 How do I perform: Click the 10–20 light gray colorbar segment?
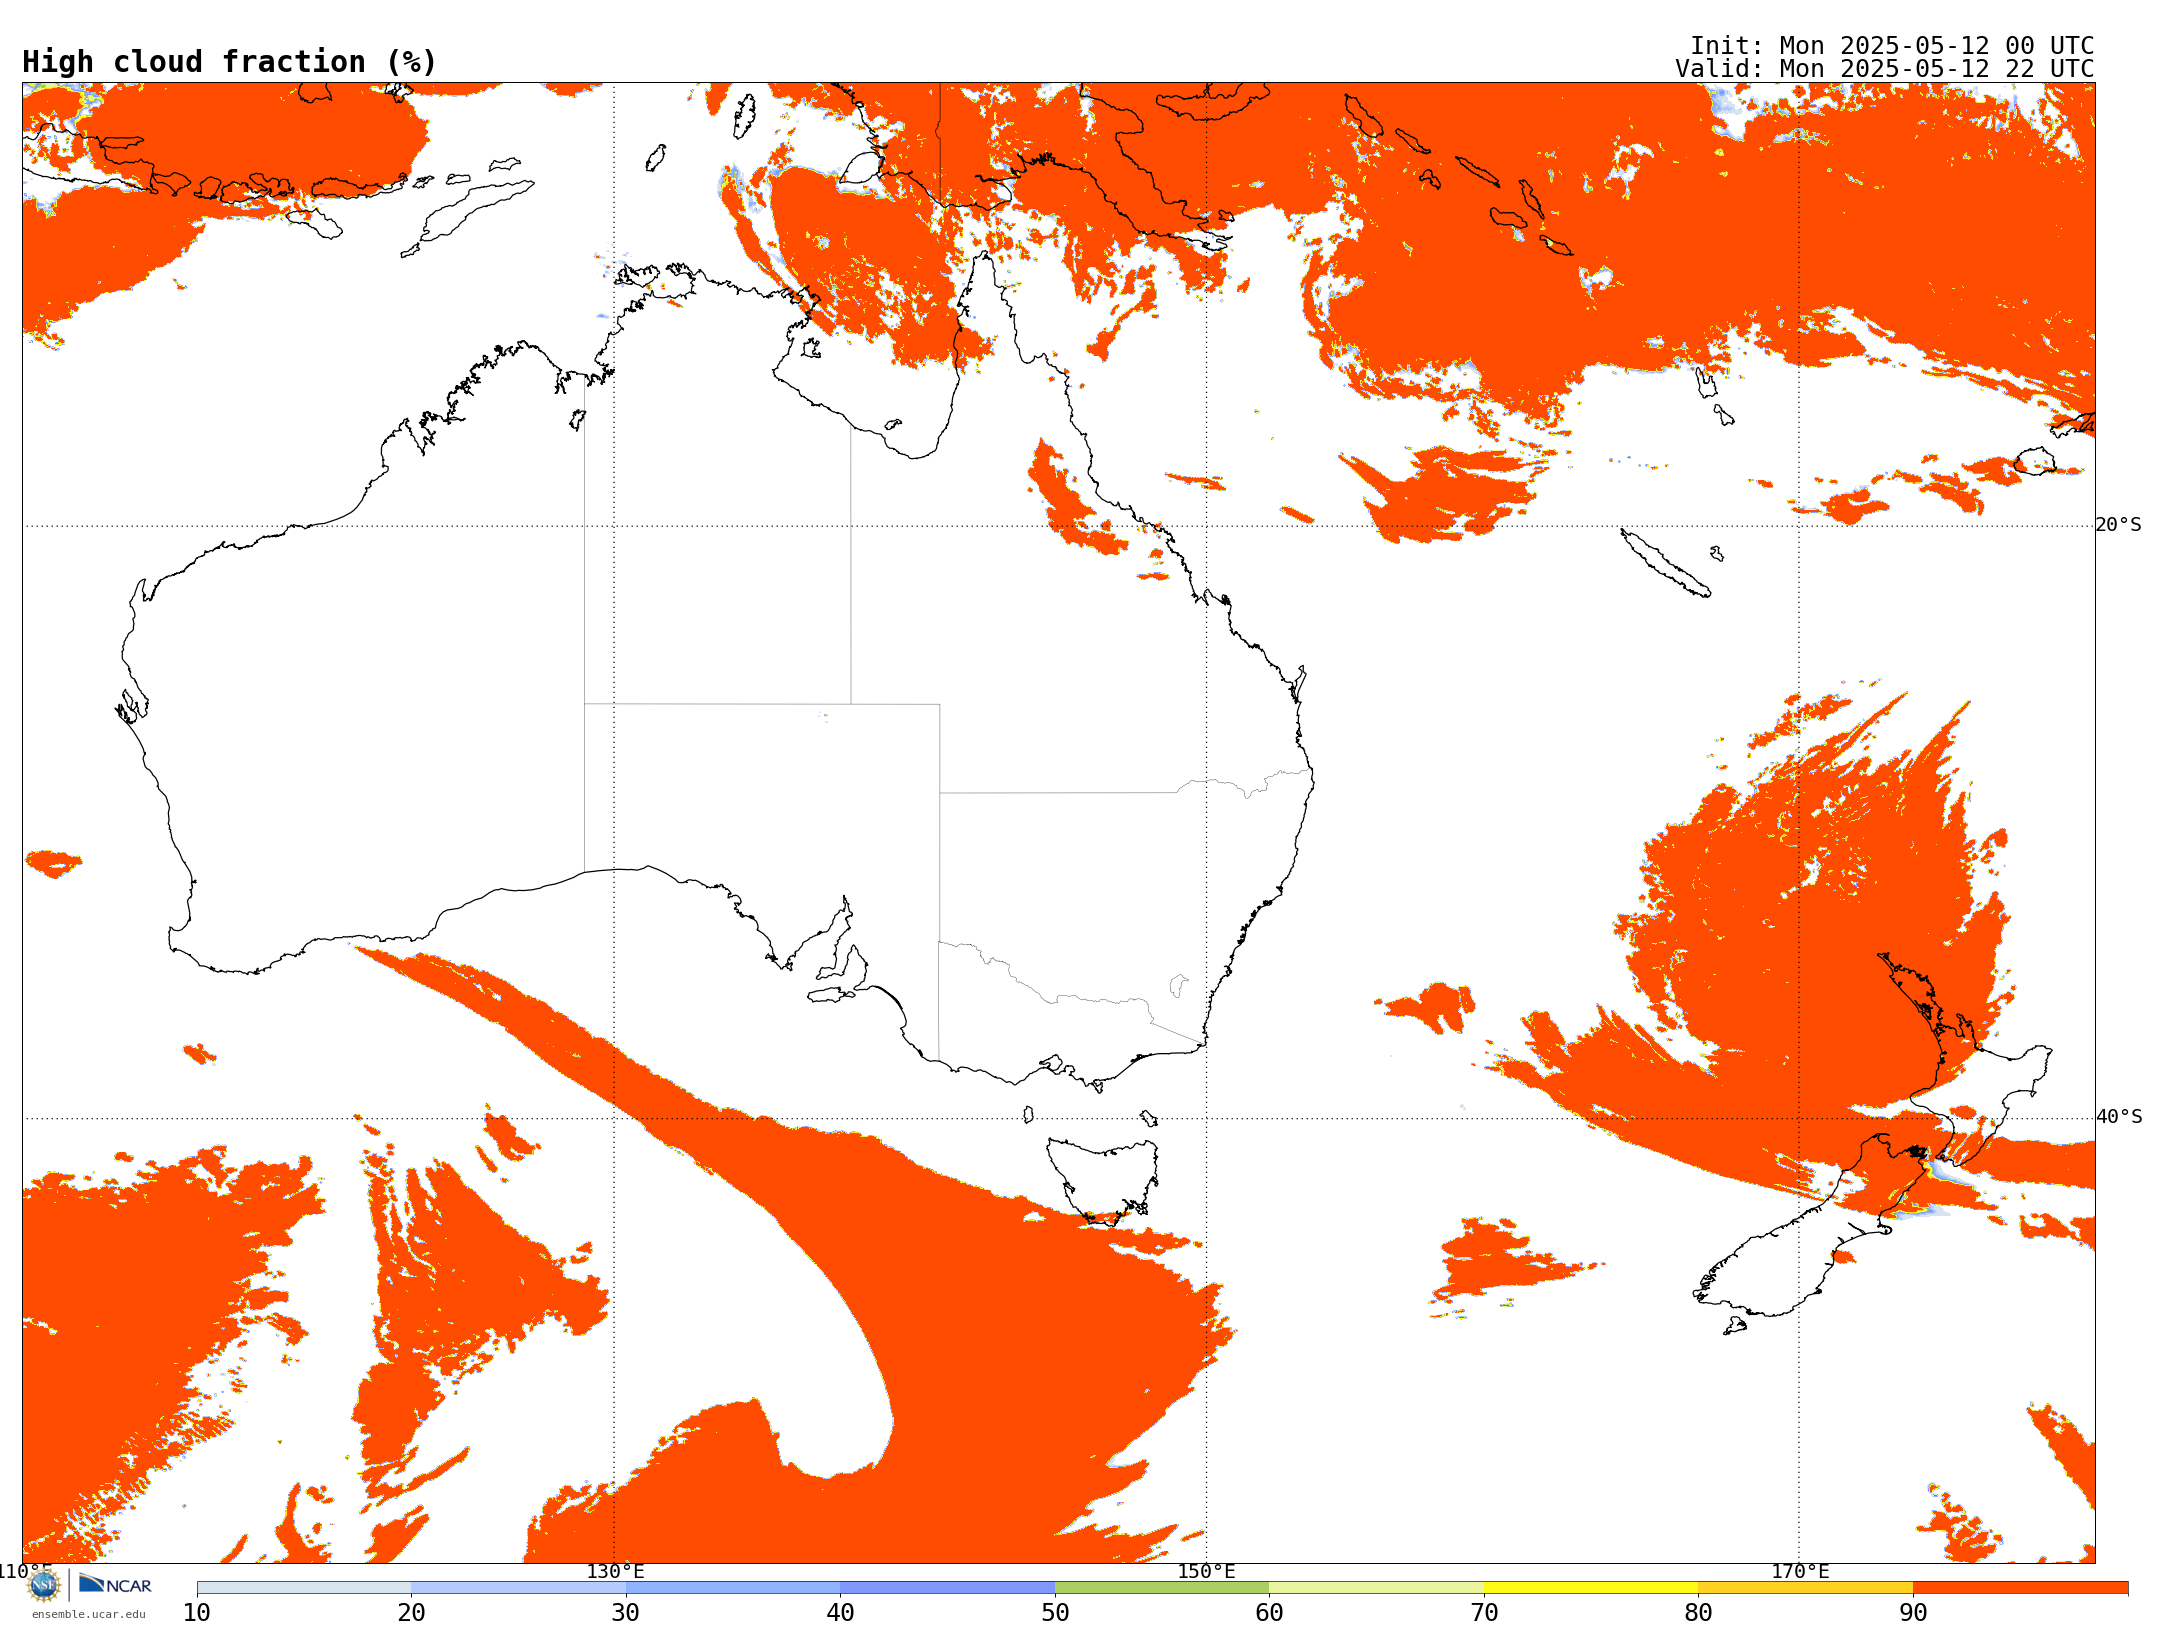(304, 1588)
